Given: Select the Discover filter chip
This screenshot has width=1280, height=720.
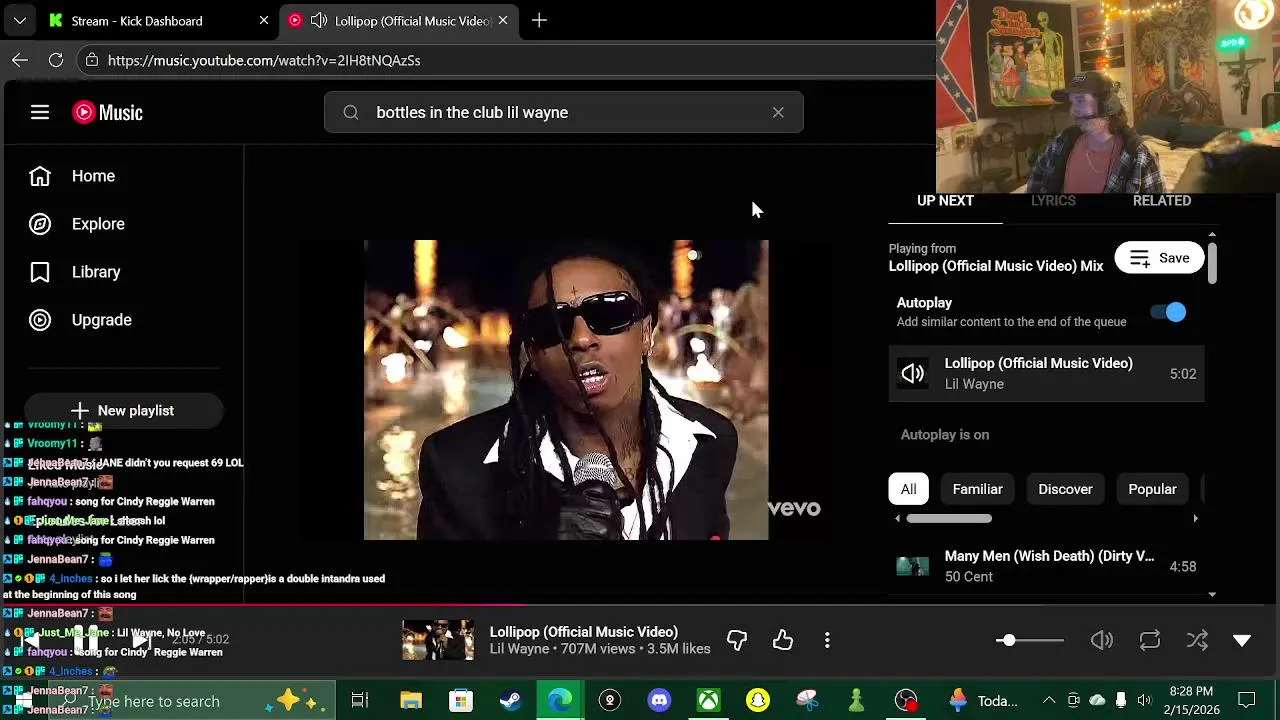Looking at the screenshot, I should (x=1065, y=489).
